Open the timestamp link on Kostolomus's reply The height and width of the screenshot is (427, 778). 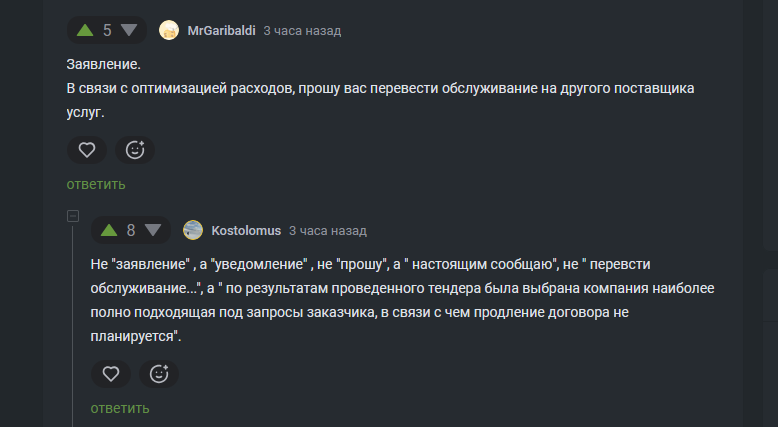[x=327, y=231]
